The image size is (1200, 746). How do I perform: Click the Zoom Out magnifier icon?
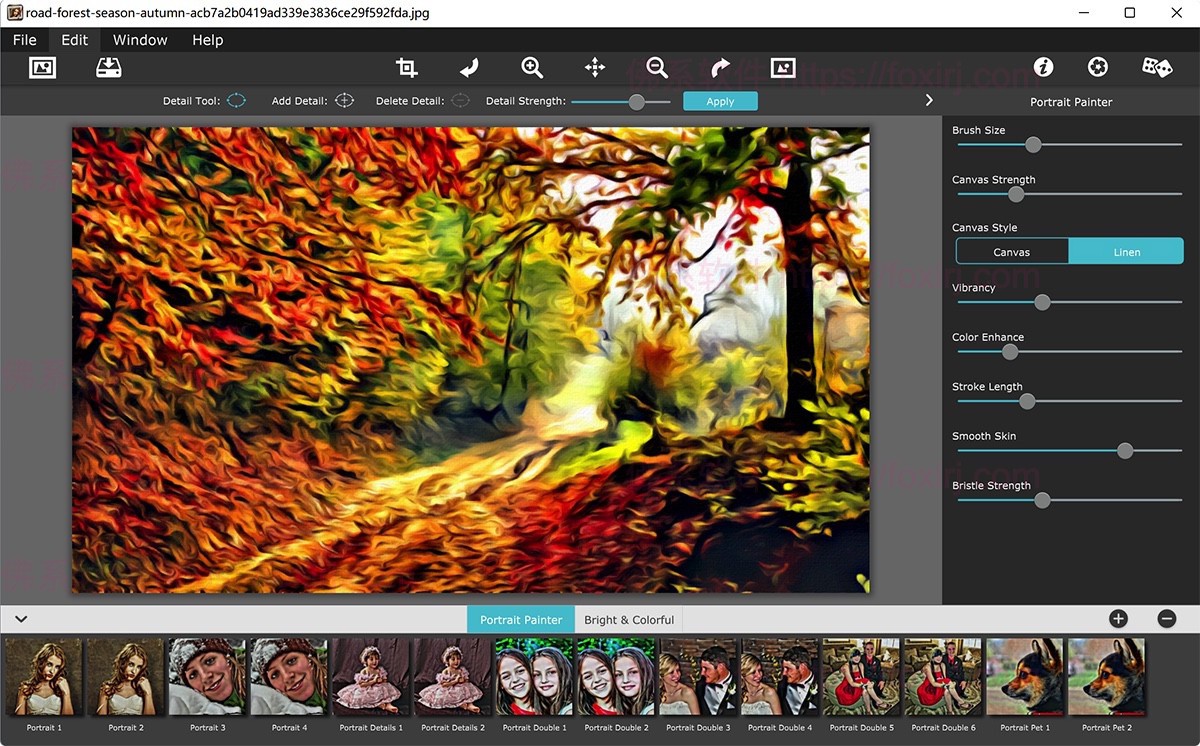pos(657,67)
